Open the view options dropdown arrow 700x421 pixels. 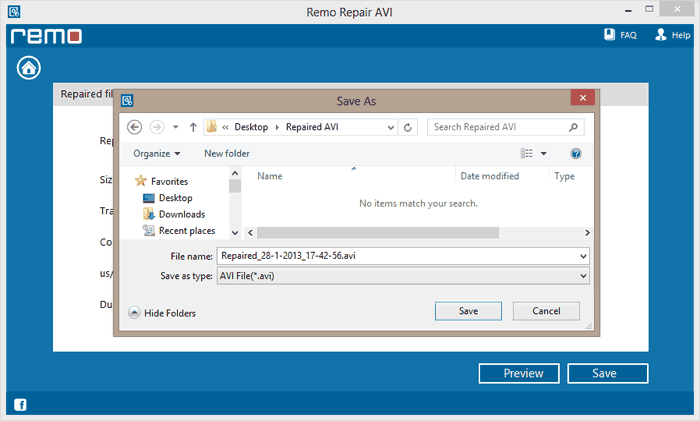(544, 154)
